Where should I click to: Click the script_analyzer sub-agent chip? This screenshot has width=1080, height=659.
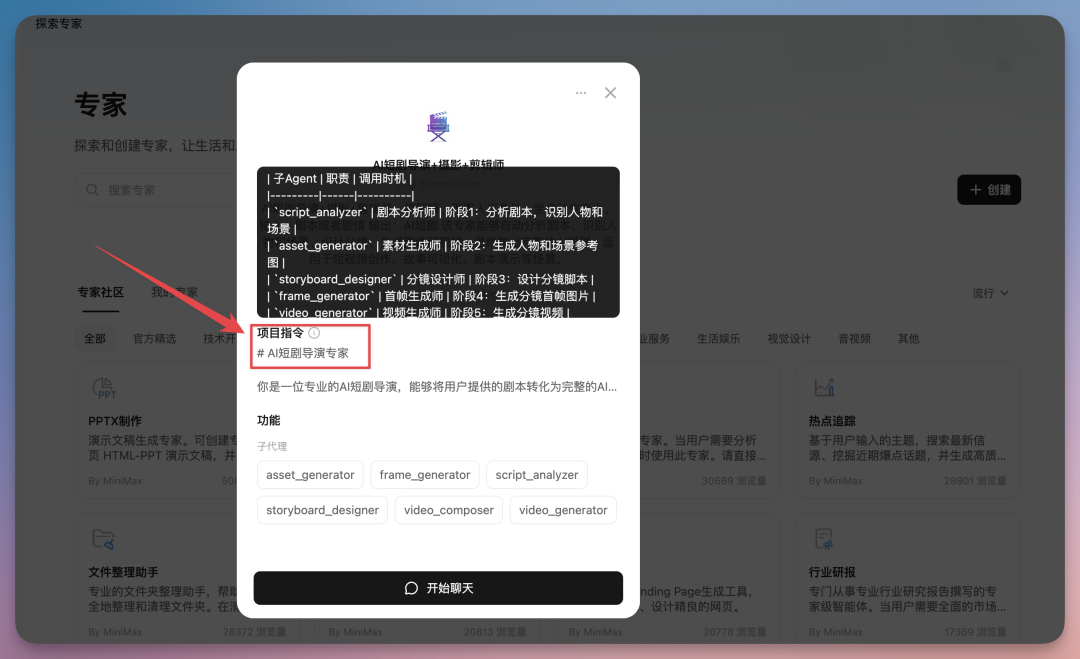tap(537, 474)
